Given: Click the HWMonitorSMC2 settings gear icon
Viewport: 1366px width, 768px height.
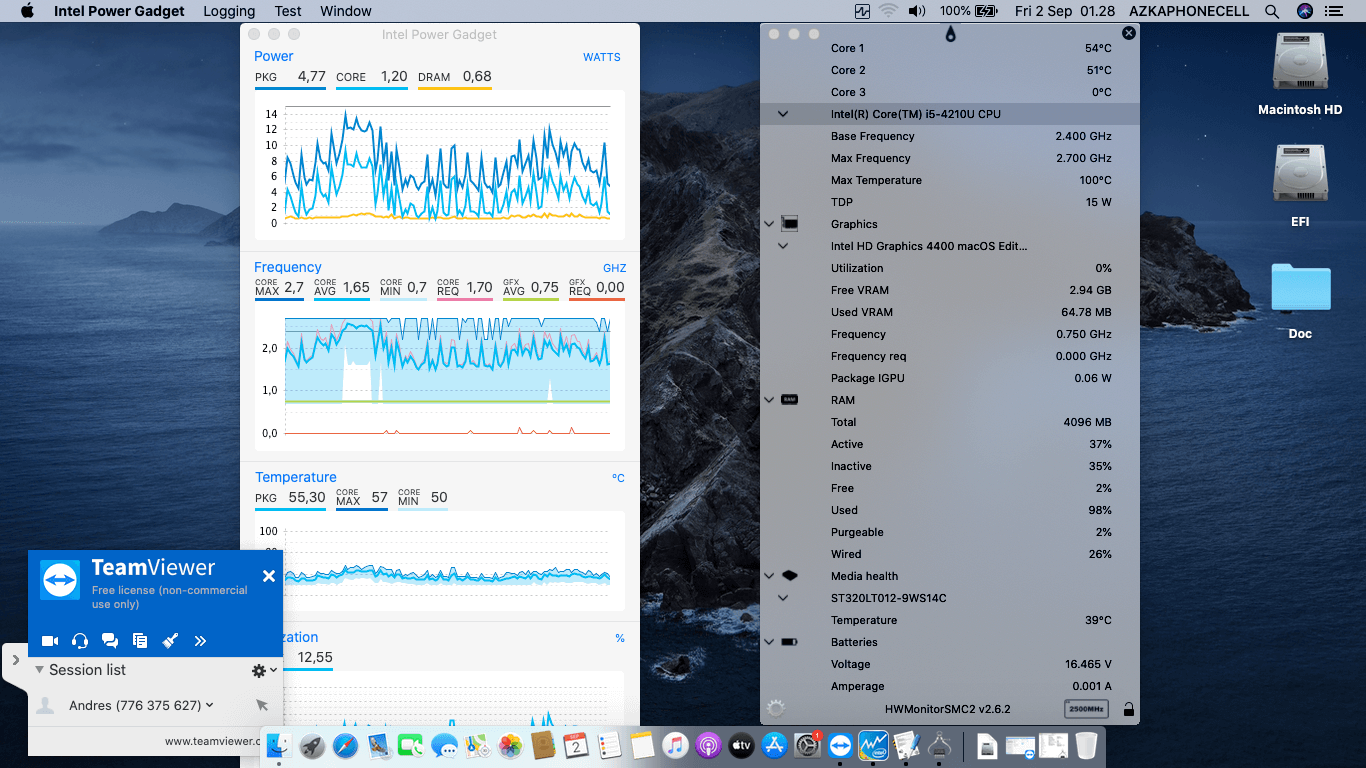Looking at the screenshot, I should [x=775, y=709].
